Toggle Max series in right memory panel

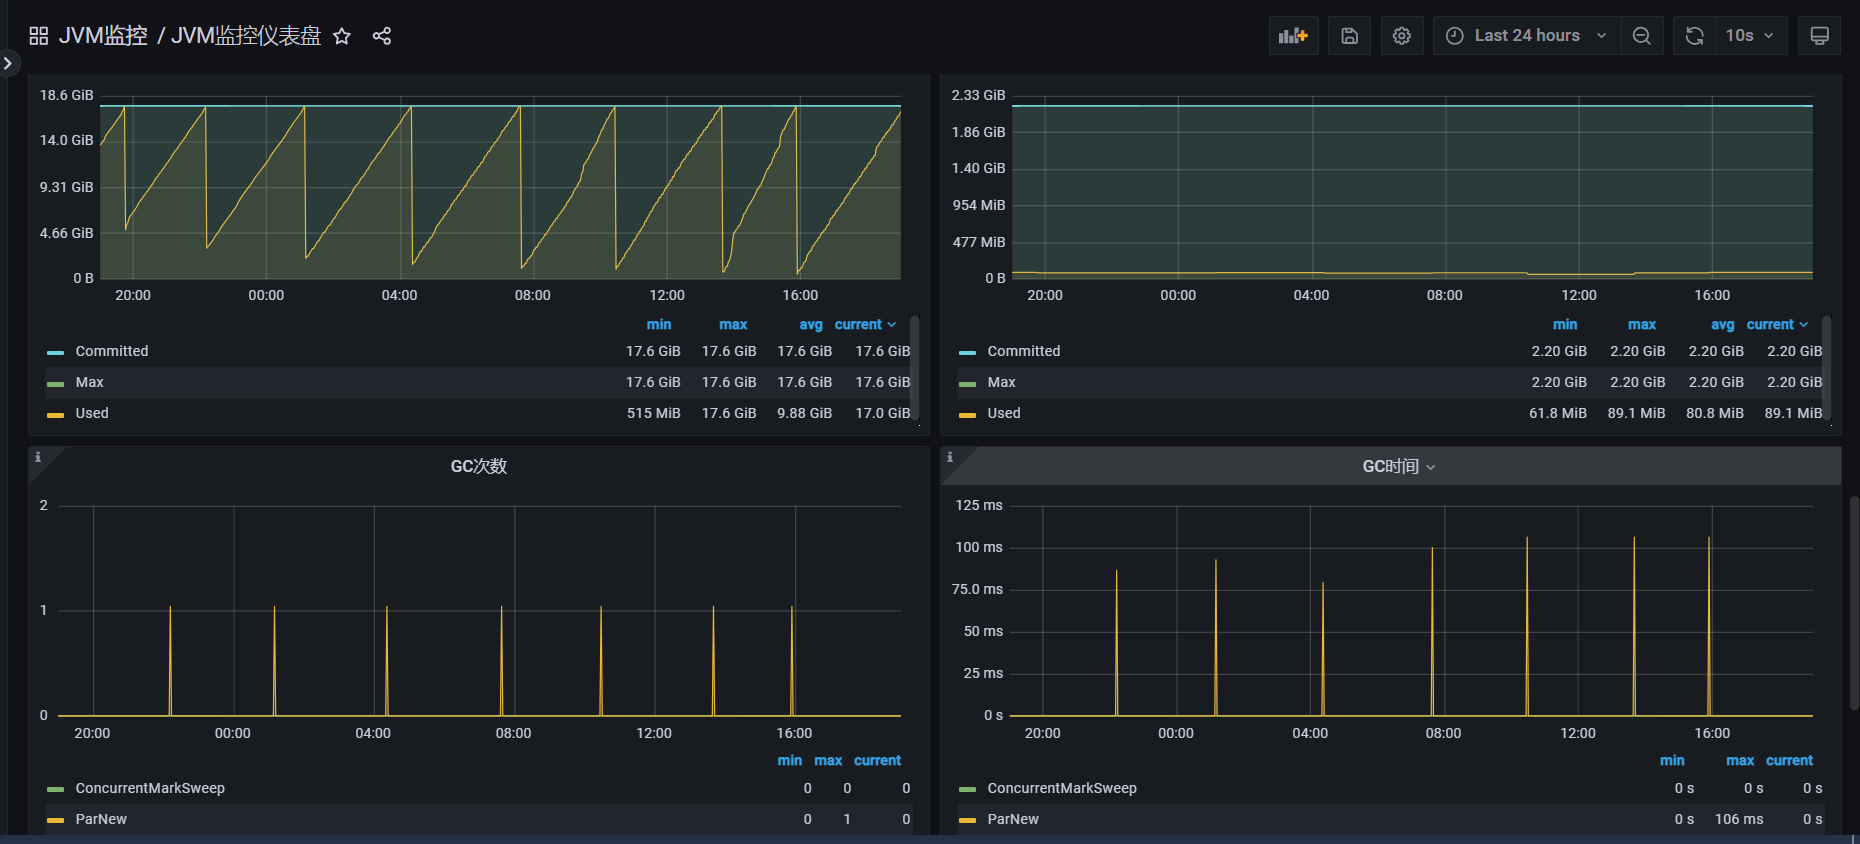1002,383
